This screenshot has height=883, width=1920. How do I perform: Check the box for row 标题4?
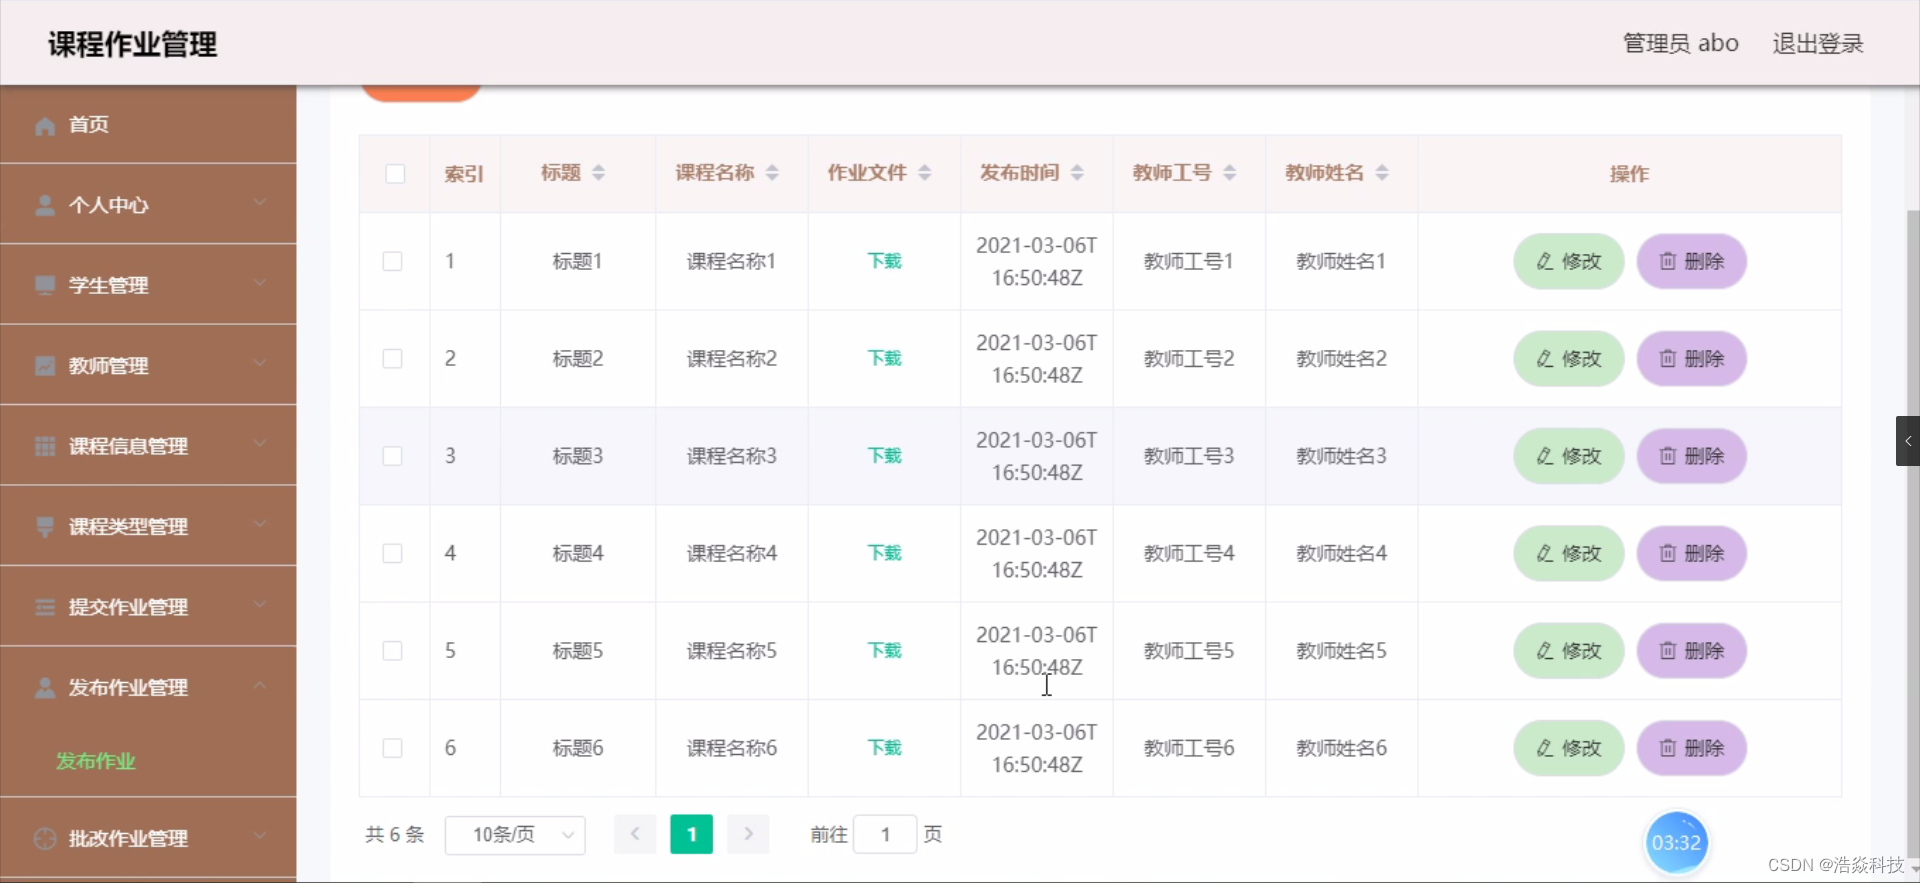(x=393, y=554)
